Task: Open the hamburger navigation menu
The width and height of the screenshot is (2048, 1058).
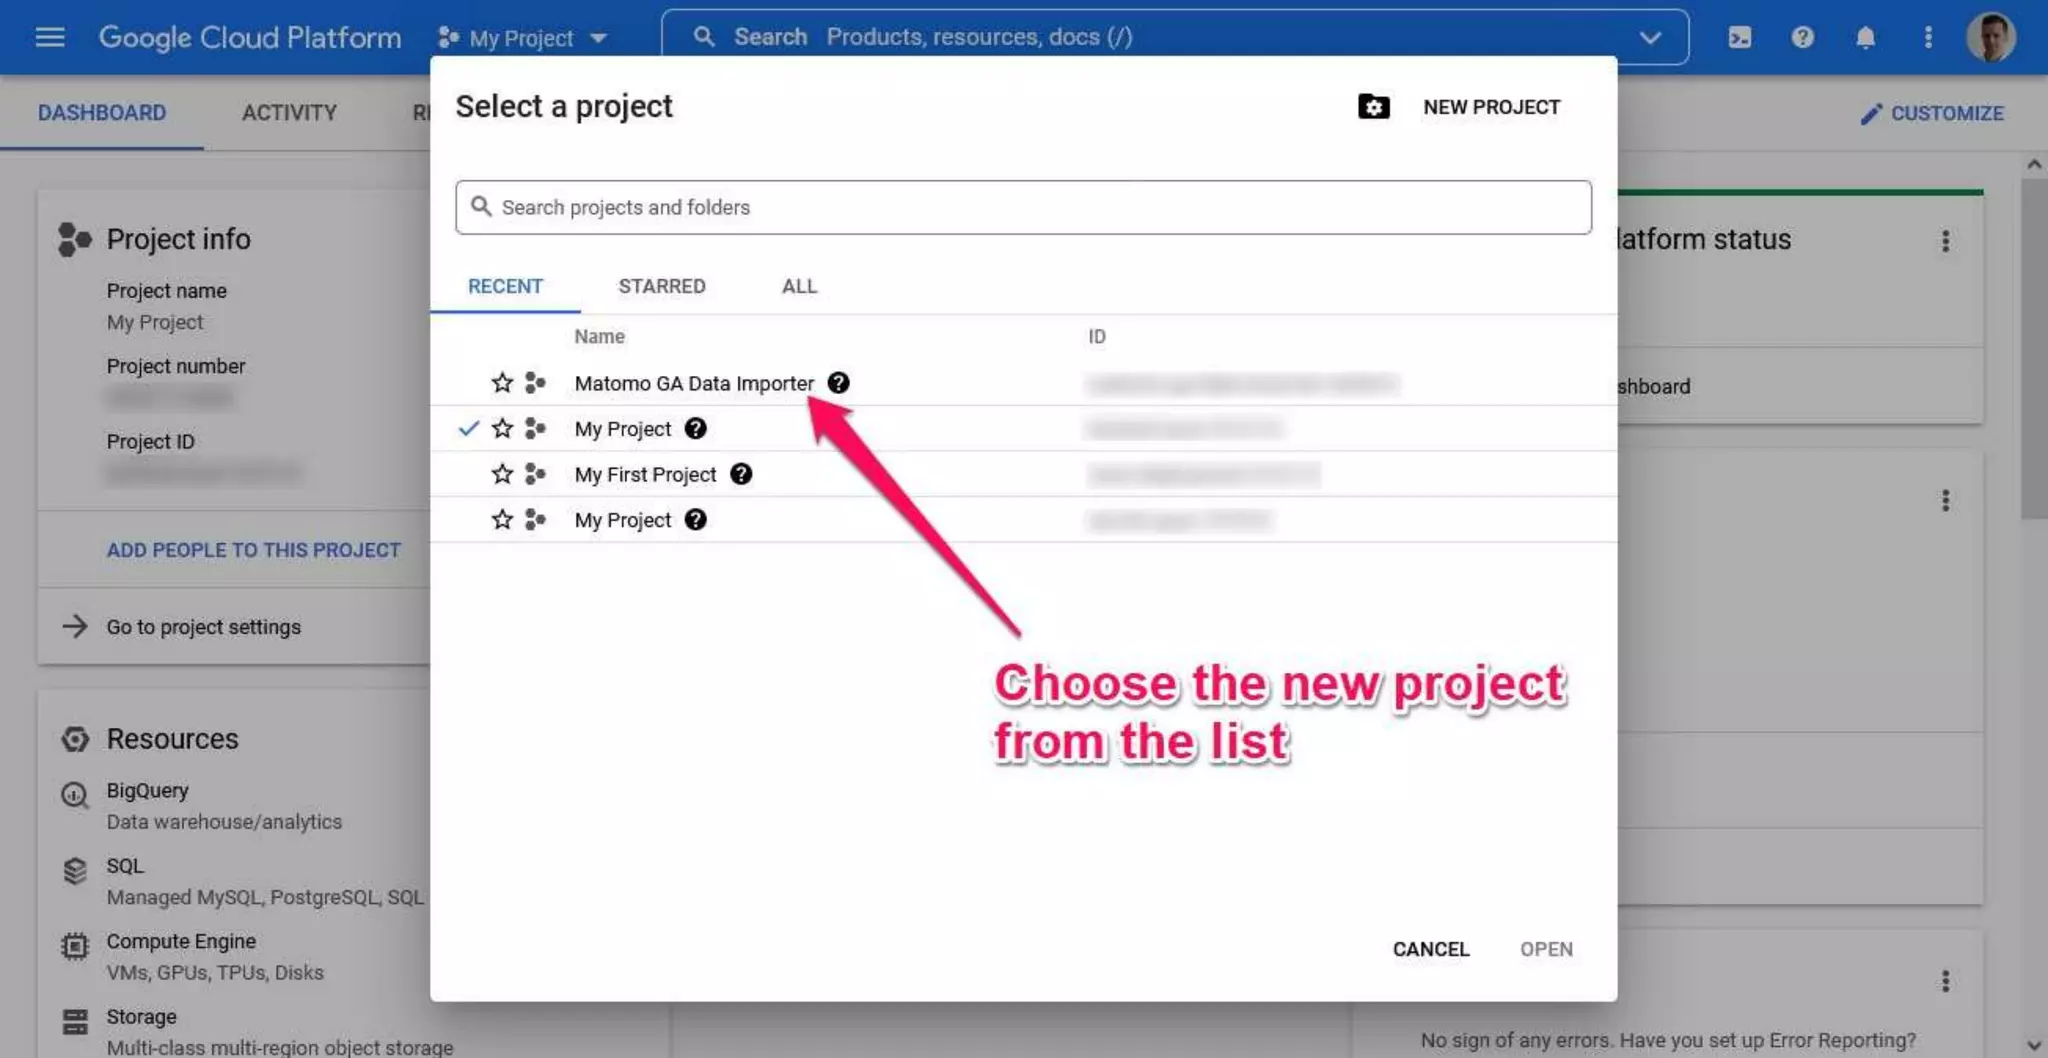Action: [49, 37]
